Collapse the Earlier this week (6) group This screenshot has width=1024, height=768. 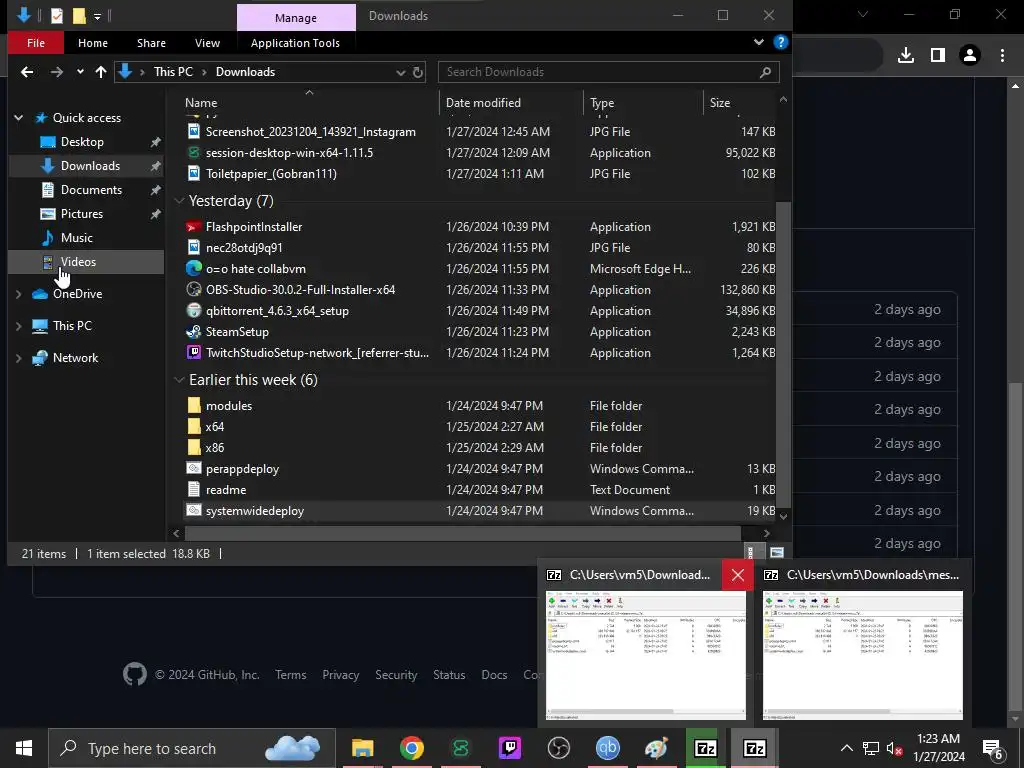coord(179,380)
